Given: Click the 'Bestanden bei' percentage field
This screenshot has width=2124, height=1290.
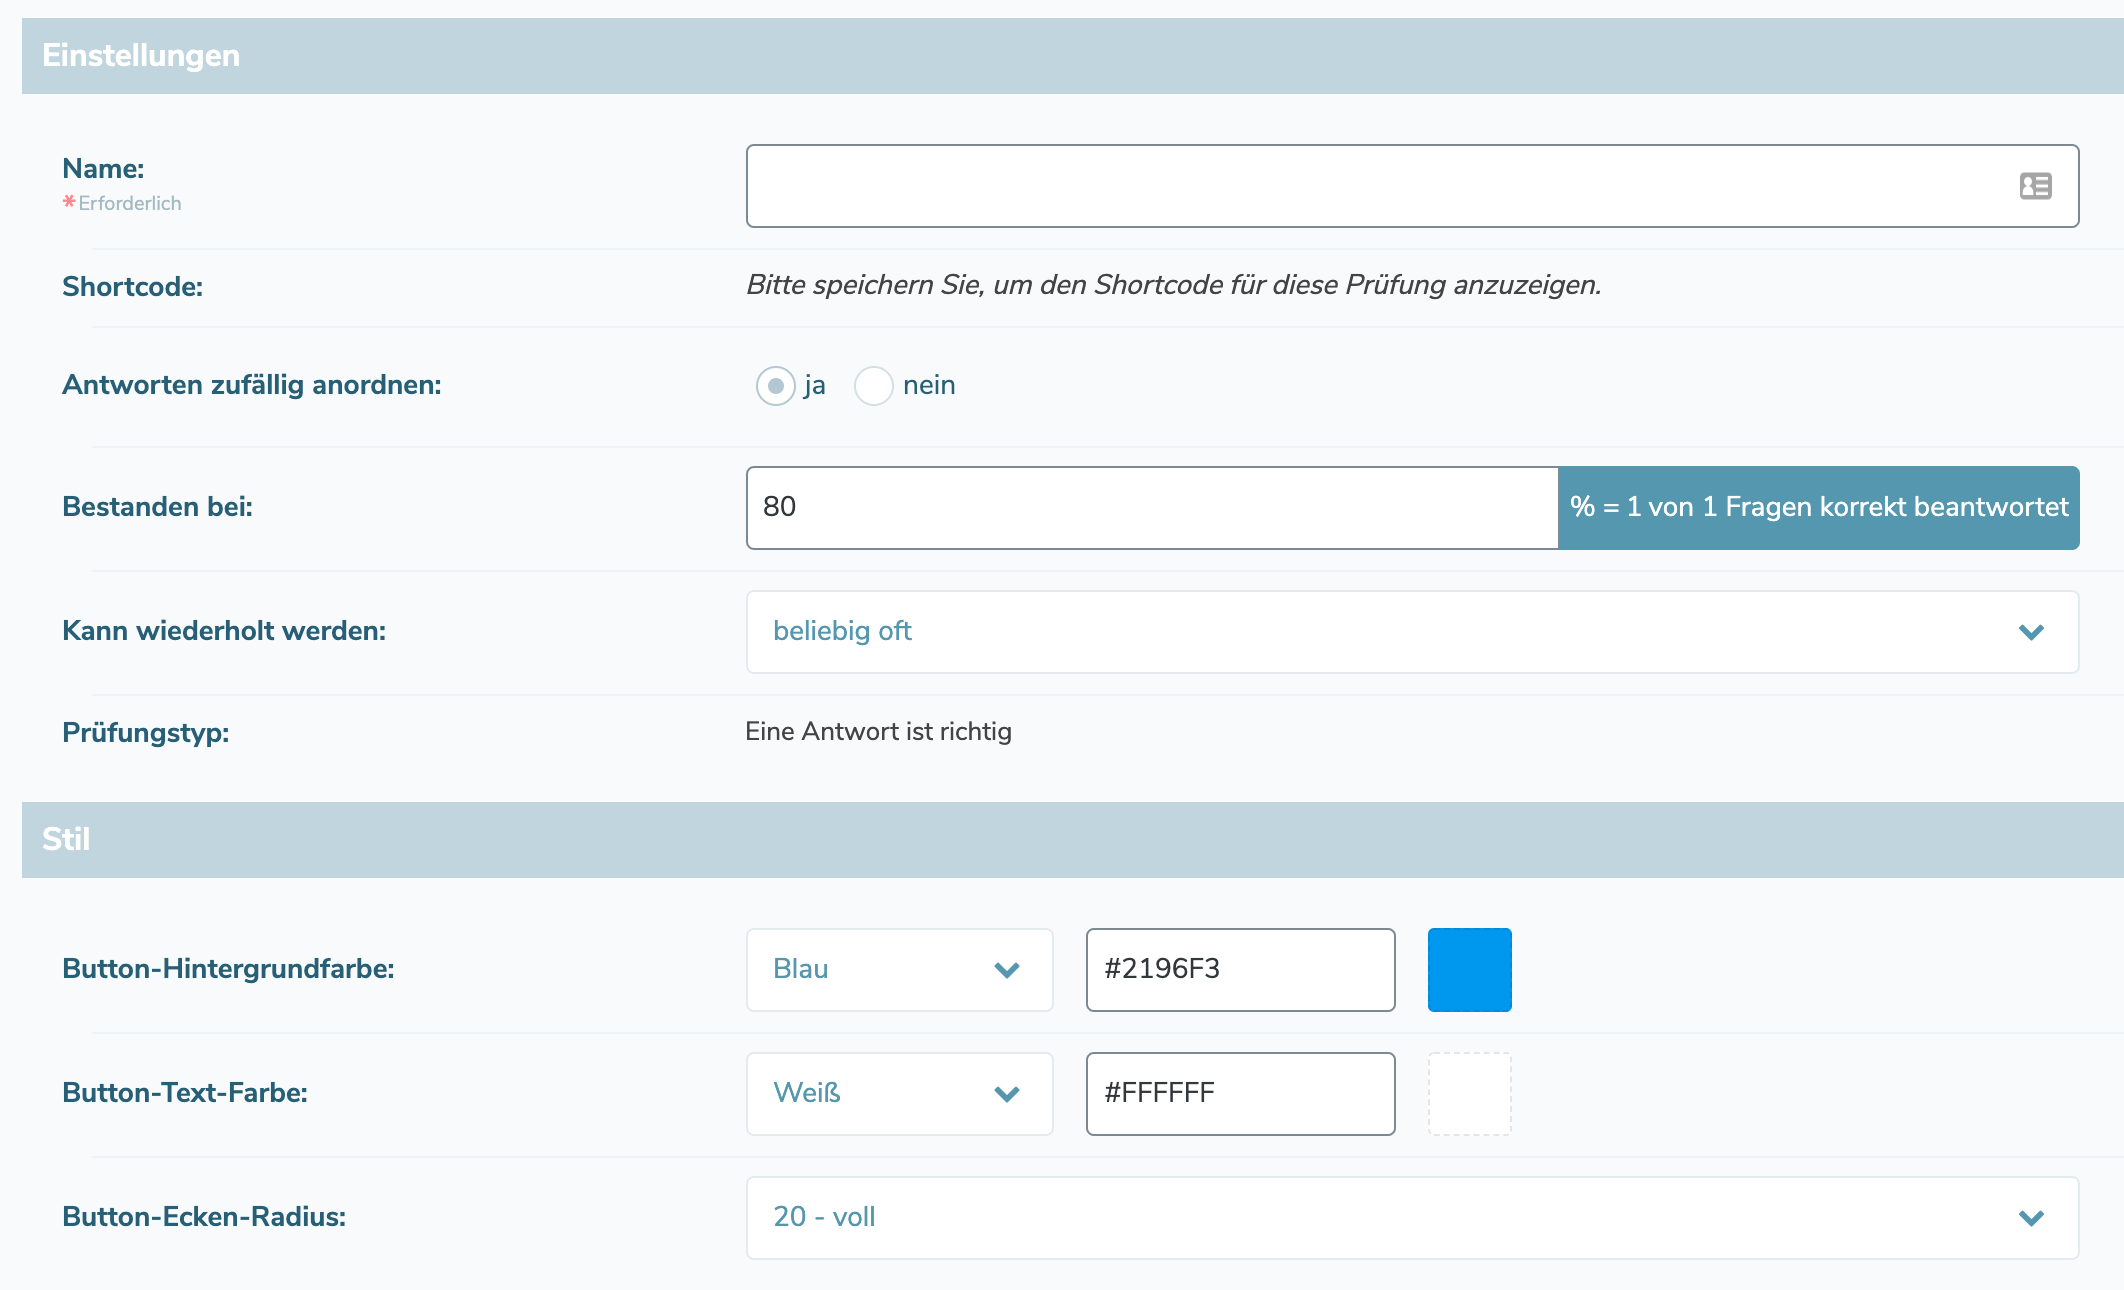Looking at the screenshot, I should tap(1150, 508).
